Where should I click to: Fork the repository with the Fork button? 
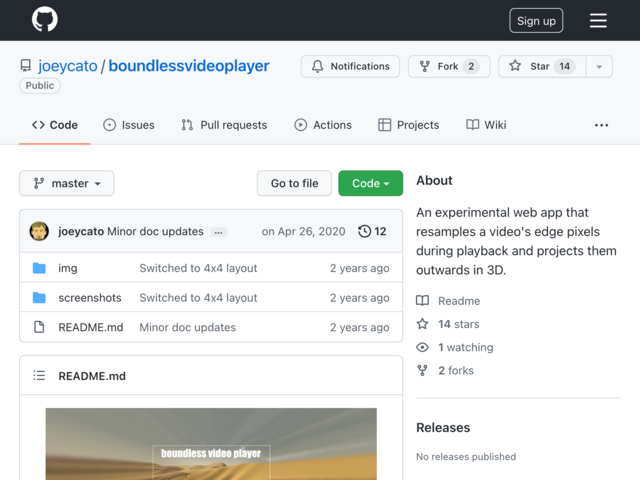pyautogui.click(x=449, y=66)
